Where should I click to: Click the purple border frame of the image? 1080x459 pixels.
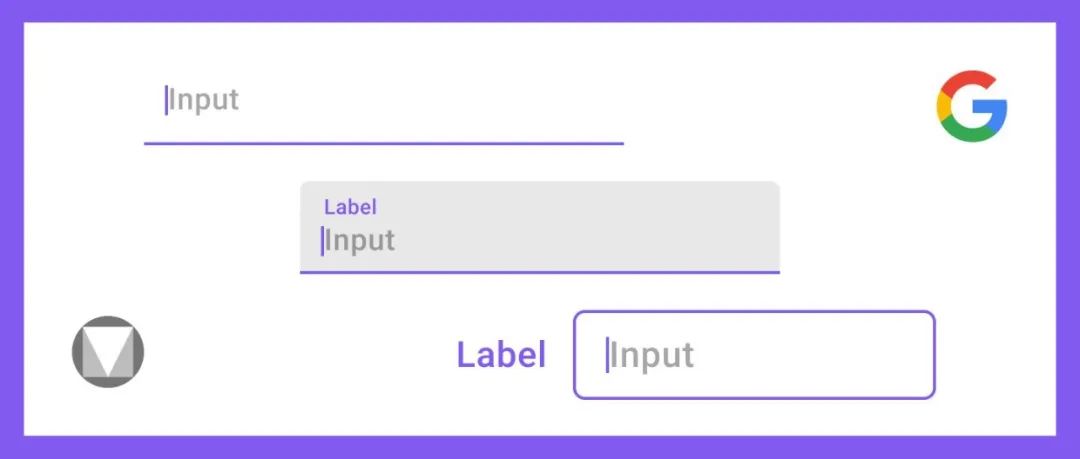point(540,10)
